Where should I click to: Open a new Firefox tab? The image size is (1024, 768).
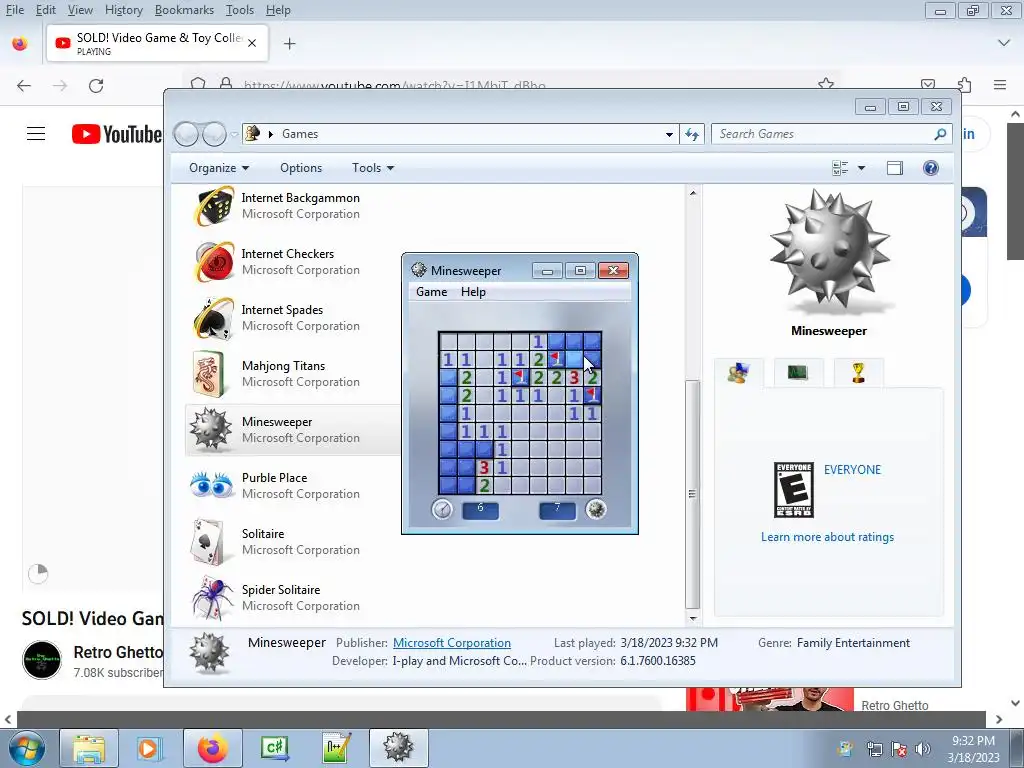[290, 44]
